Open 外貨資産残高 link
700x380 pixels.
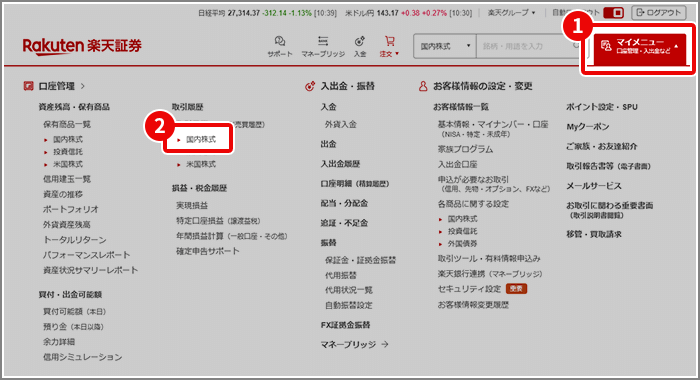[x=67, y=224]
